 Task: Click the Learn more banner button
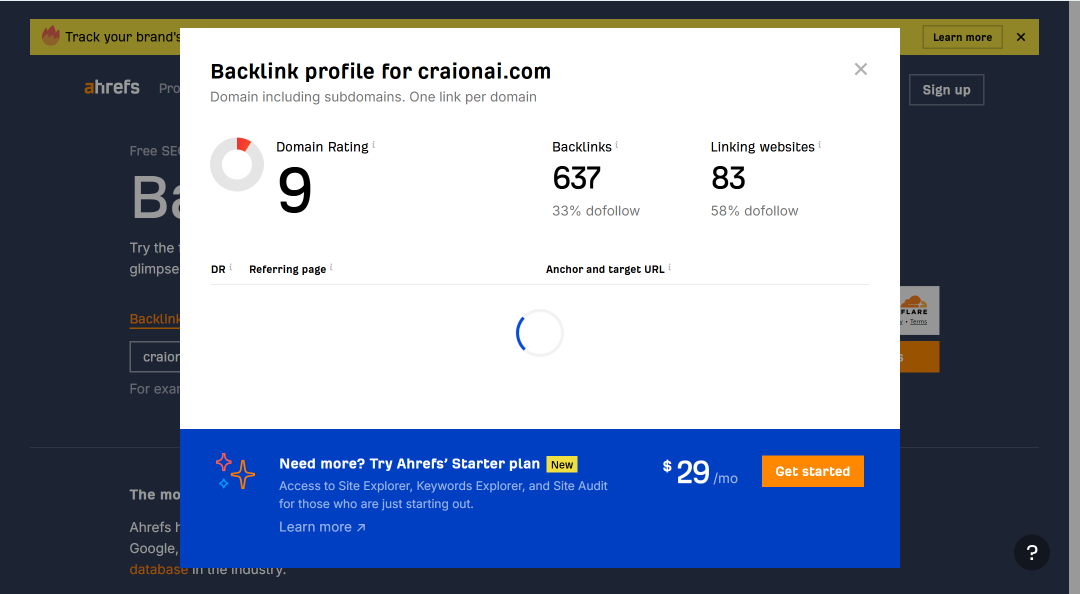tap(962, 37)
